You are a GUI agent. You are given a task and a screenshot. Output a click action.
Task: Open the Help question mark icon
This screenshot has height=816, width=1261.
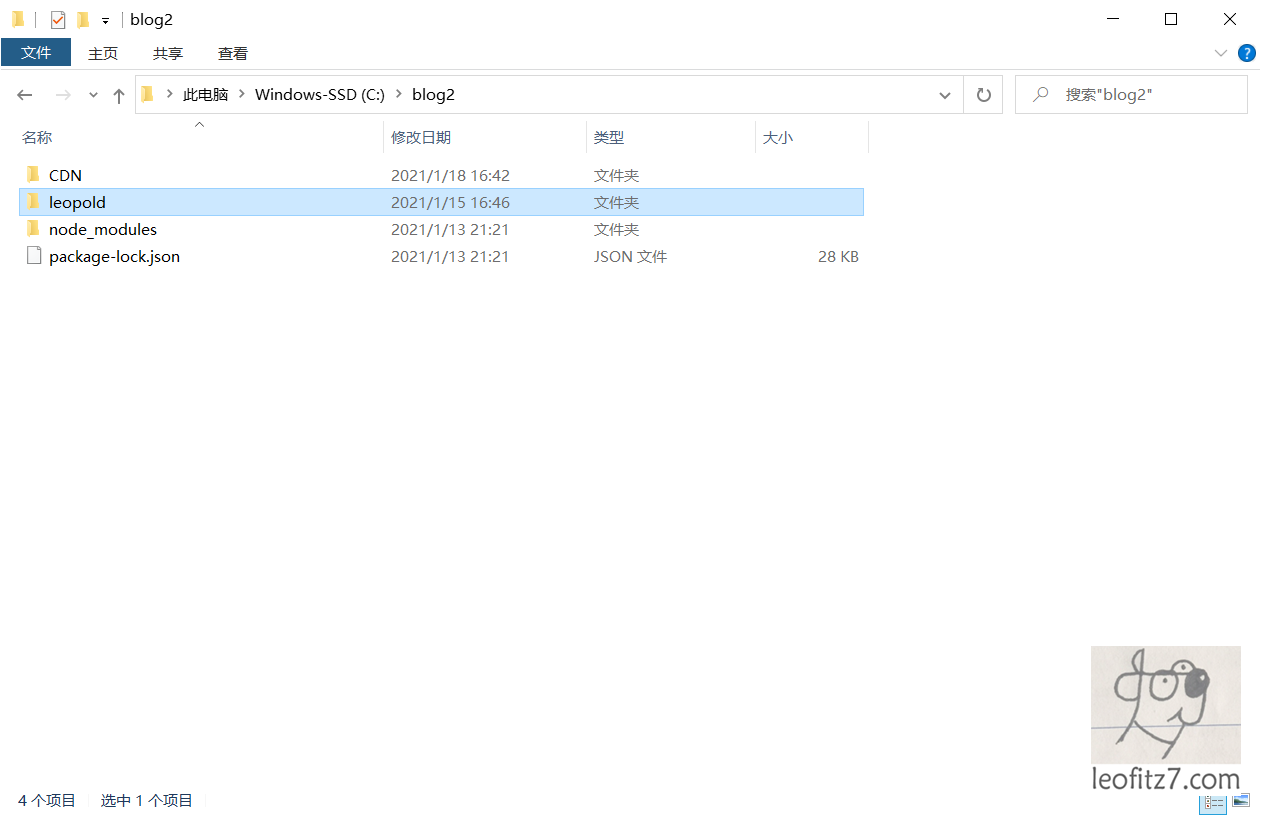point(1246,53)
